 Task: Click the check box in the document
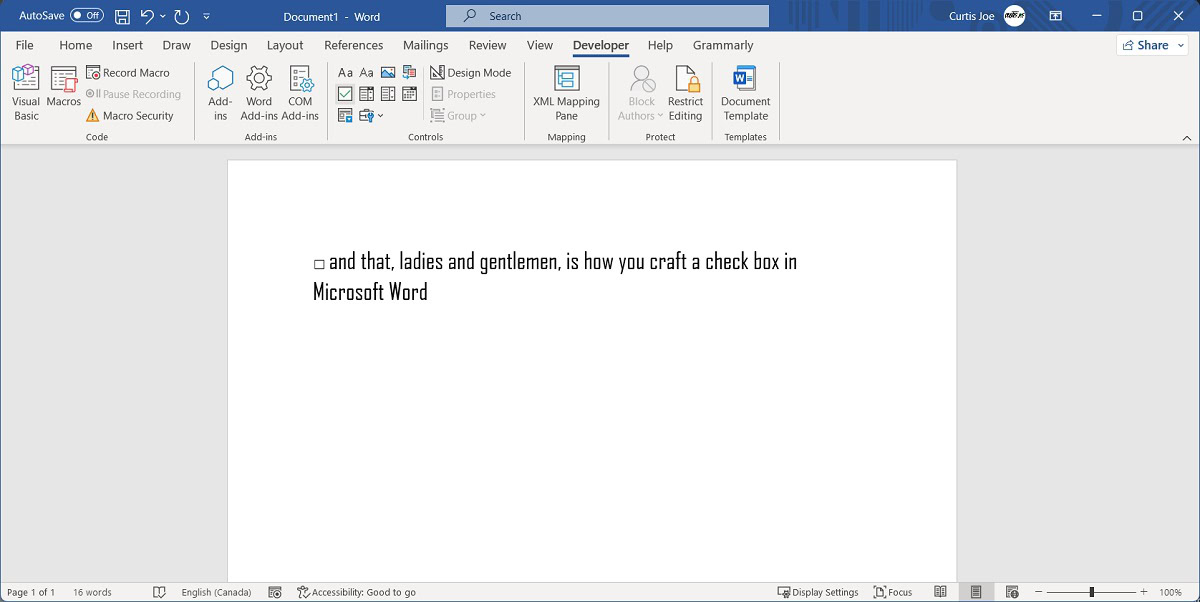coord(319,264)
